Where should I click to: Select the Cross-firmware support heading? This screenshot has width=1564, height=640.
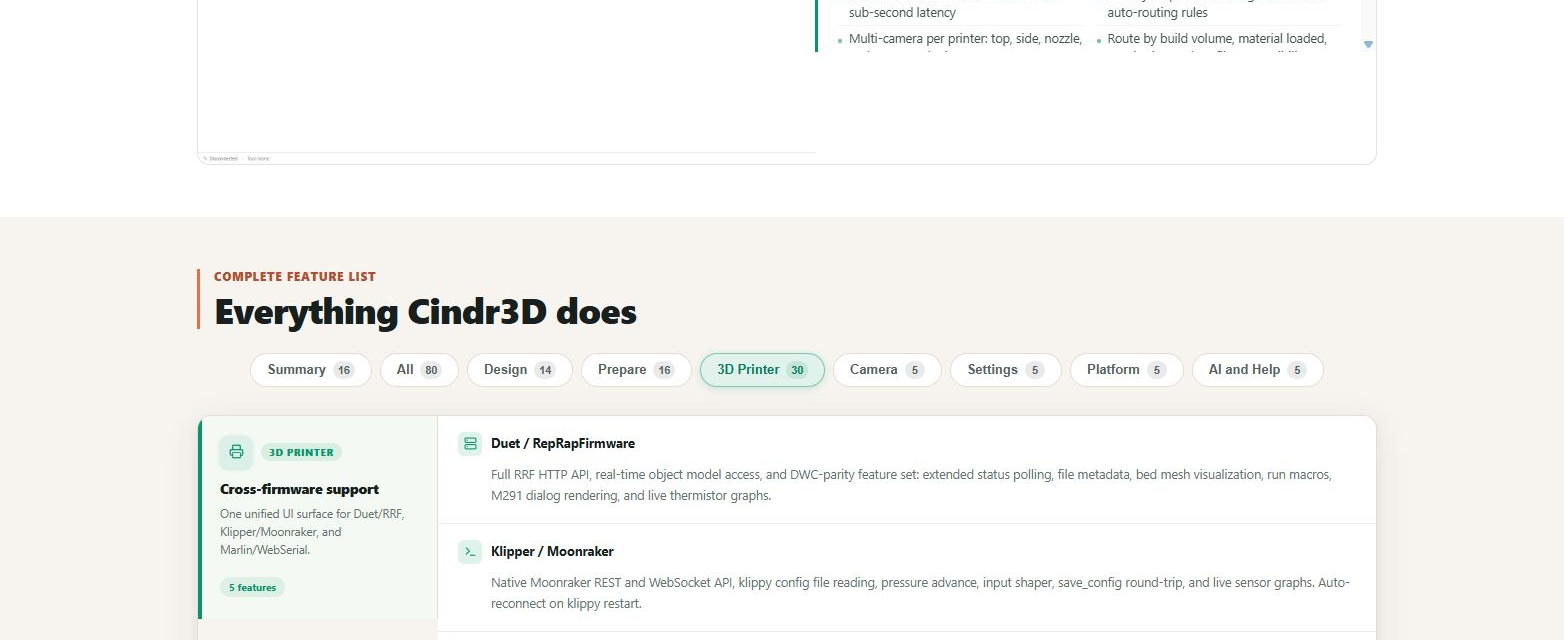(x=299, y=490)
